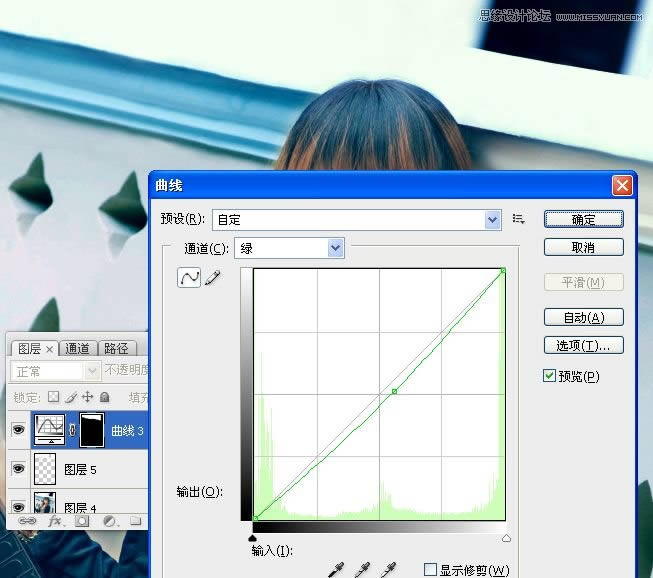Uncheck the 预览 preview checkbox
The image size is (653, 578).
tap(549, 376)
